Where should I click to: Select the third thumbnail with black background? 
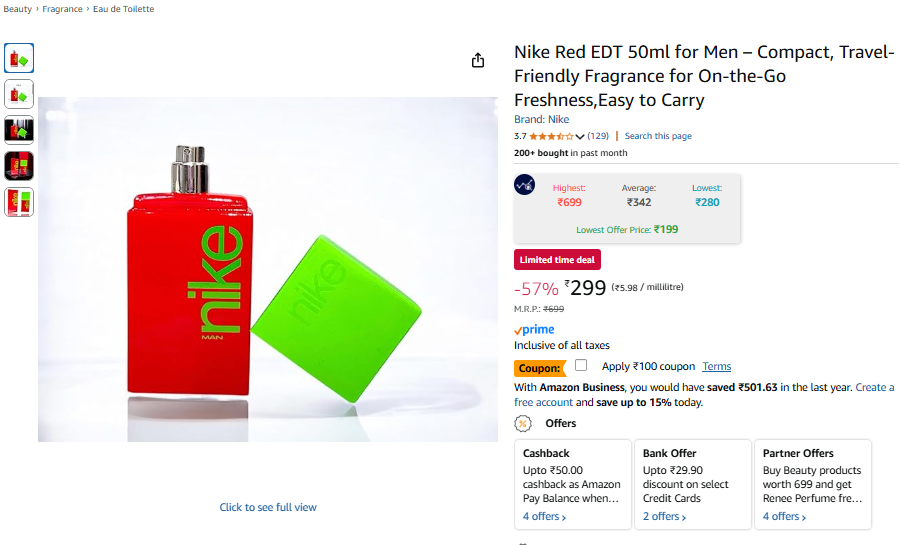coord(19,130)
